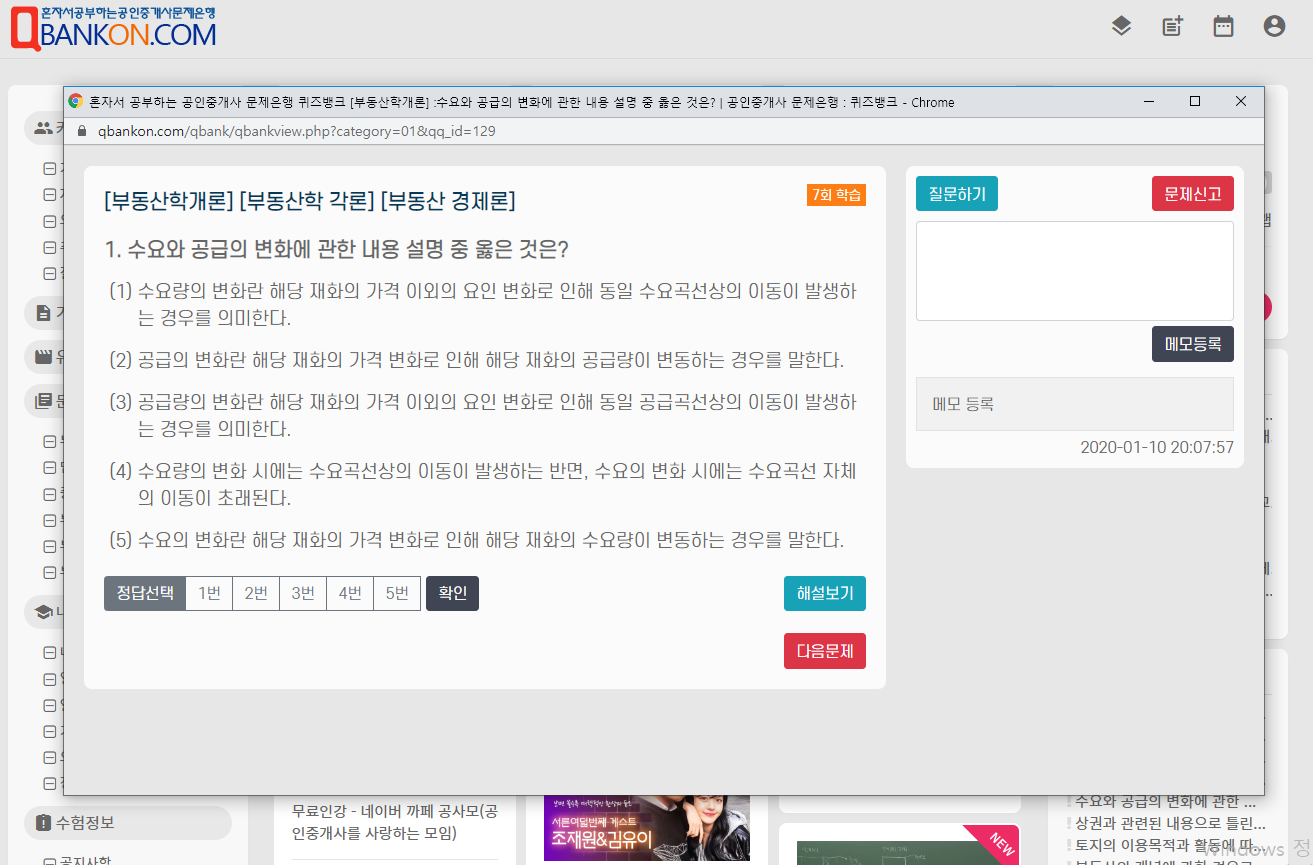This screenshot has height=865, width=1313.
Task: Choose answer option 5번
Action: point(397,593)
